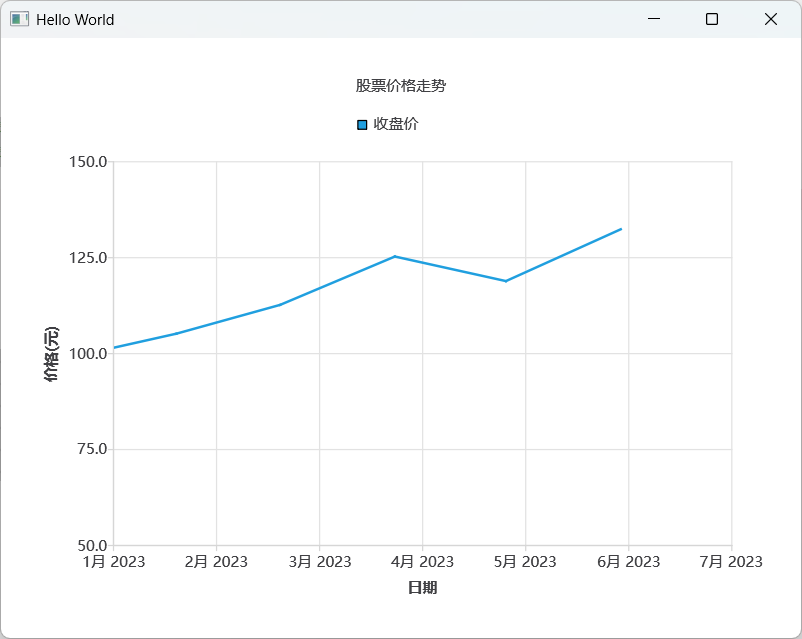The height and width of the screenshot is (639, 802).
Task: Click the 125.0 y-axis label
Action: coord(88,258)
